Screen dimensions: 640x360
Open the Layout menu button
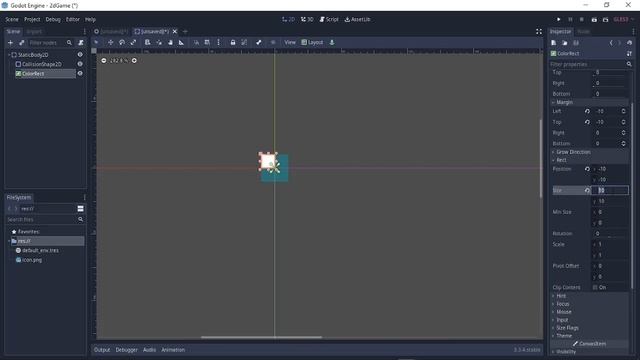tap(312, 42)
